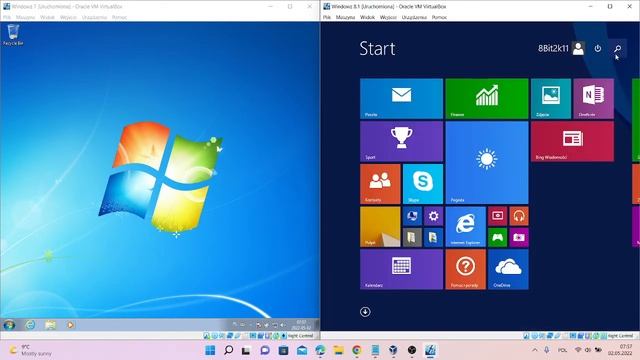Open the Music headphones tile
Image resolution: width=640 pixels, height=360 pixels.
tap(519, 216)
